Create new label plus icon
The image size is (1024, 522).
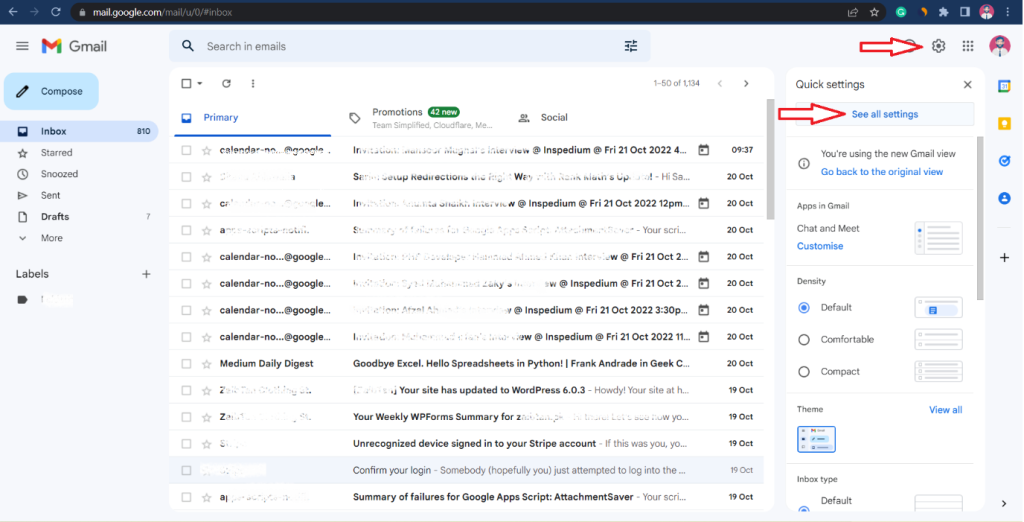pyautogui.click(x=146, y=274)
